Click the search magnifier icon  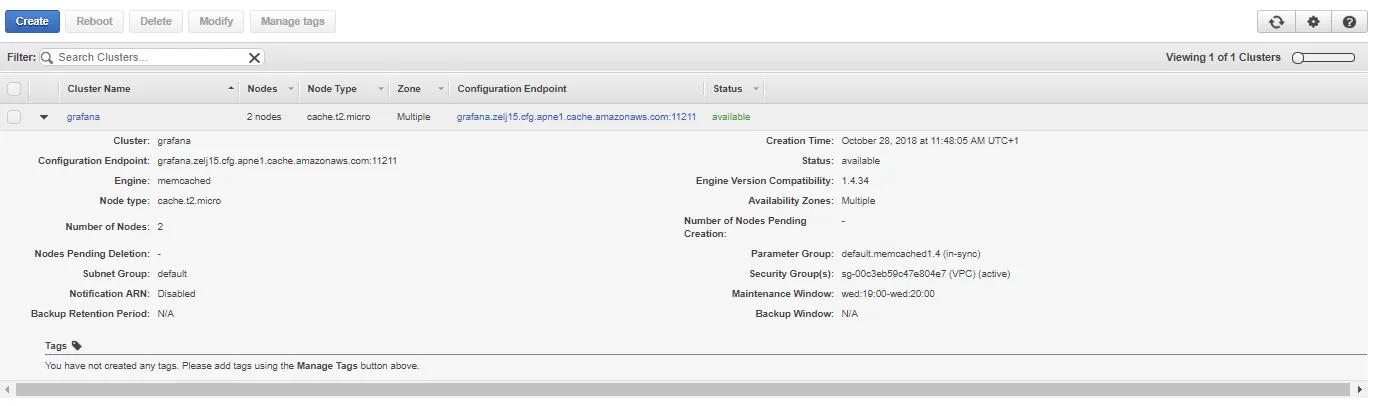[46, 58]
